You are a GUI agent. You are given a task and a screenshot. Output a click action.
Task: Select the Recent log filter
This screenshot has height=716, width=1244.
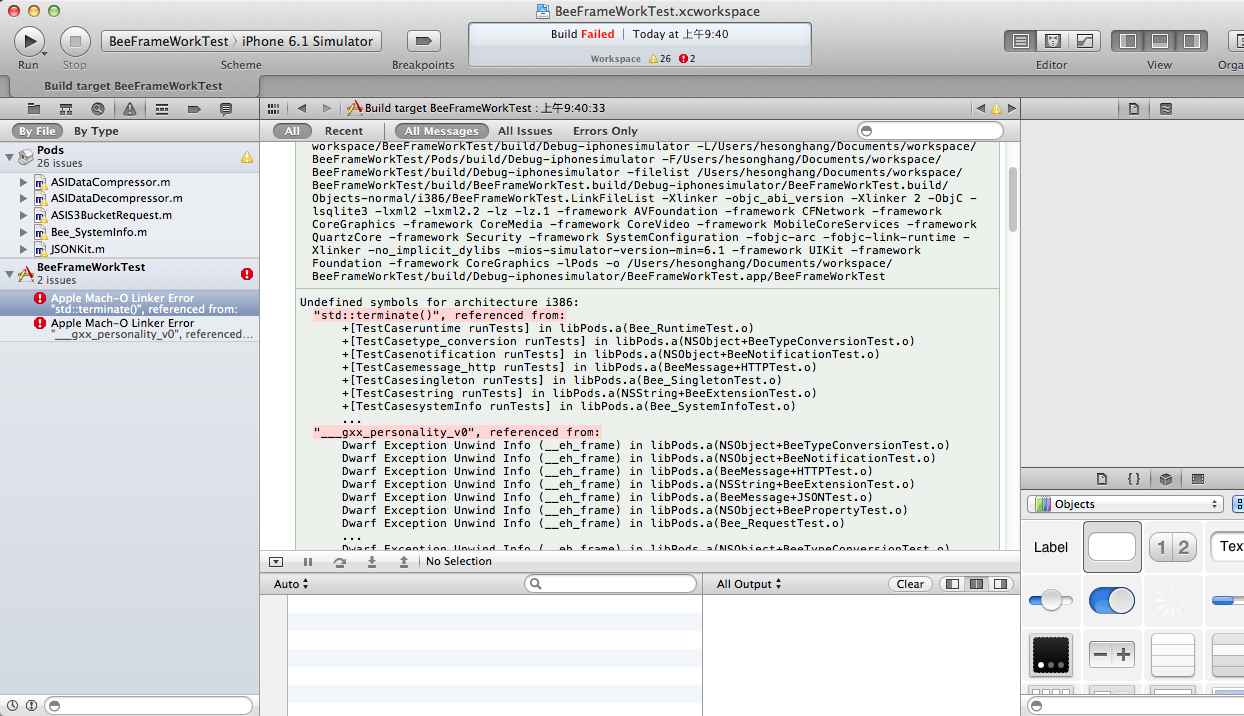(x=344, y=131)
